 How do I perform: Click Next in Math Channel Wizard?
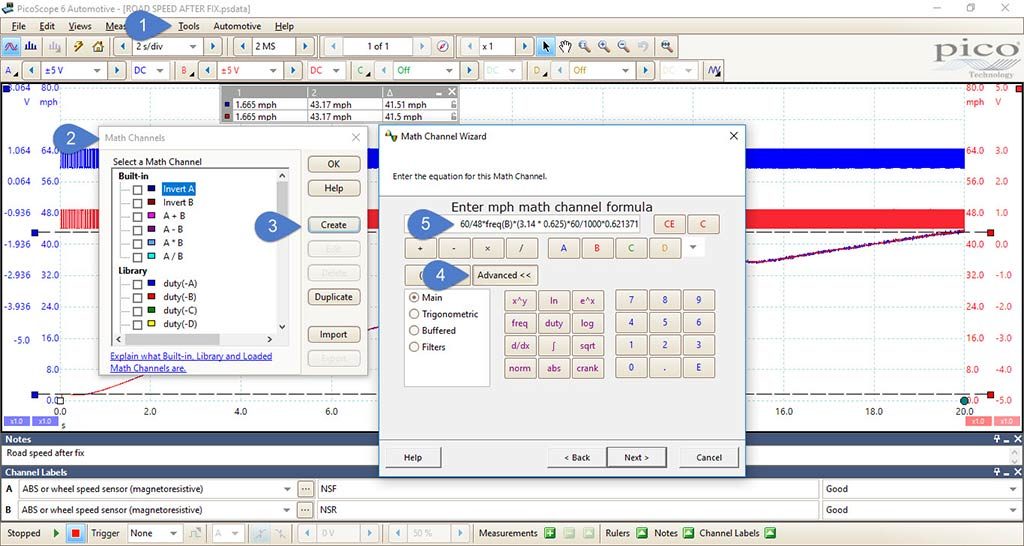[x=636, y=457]
